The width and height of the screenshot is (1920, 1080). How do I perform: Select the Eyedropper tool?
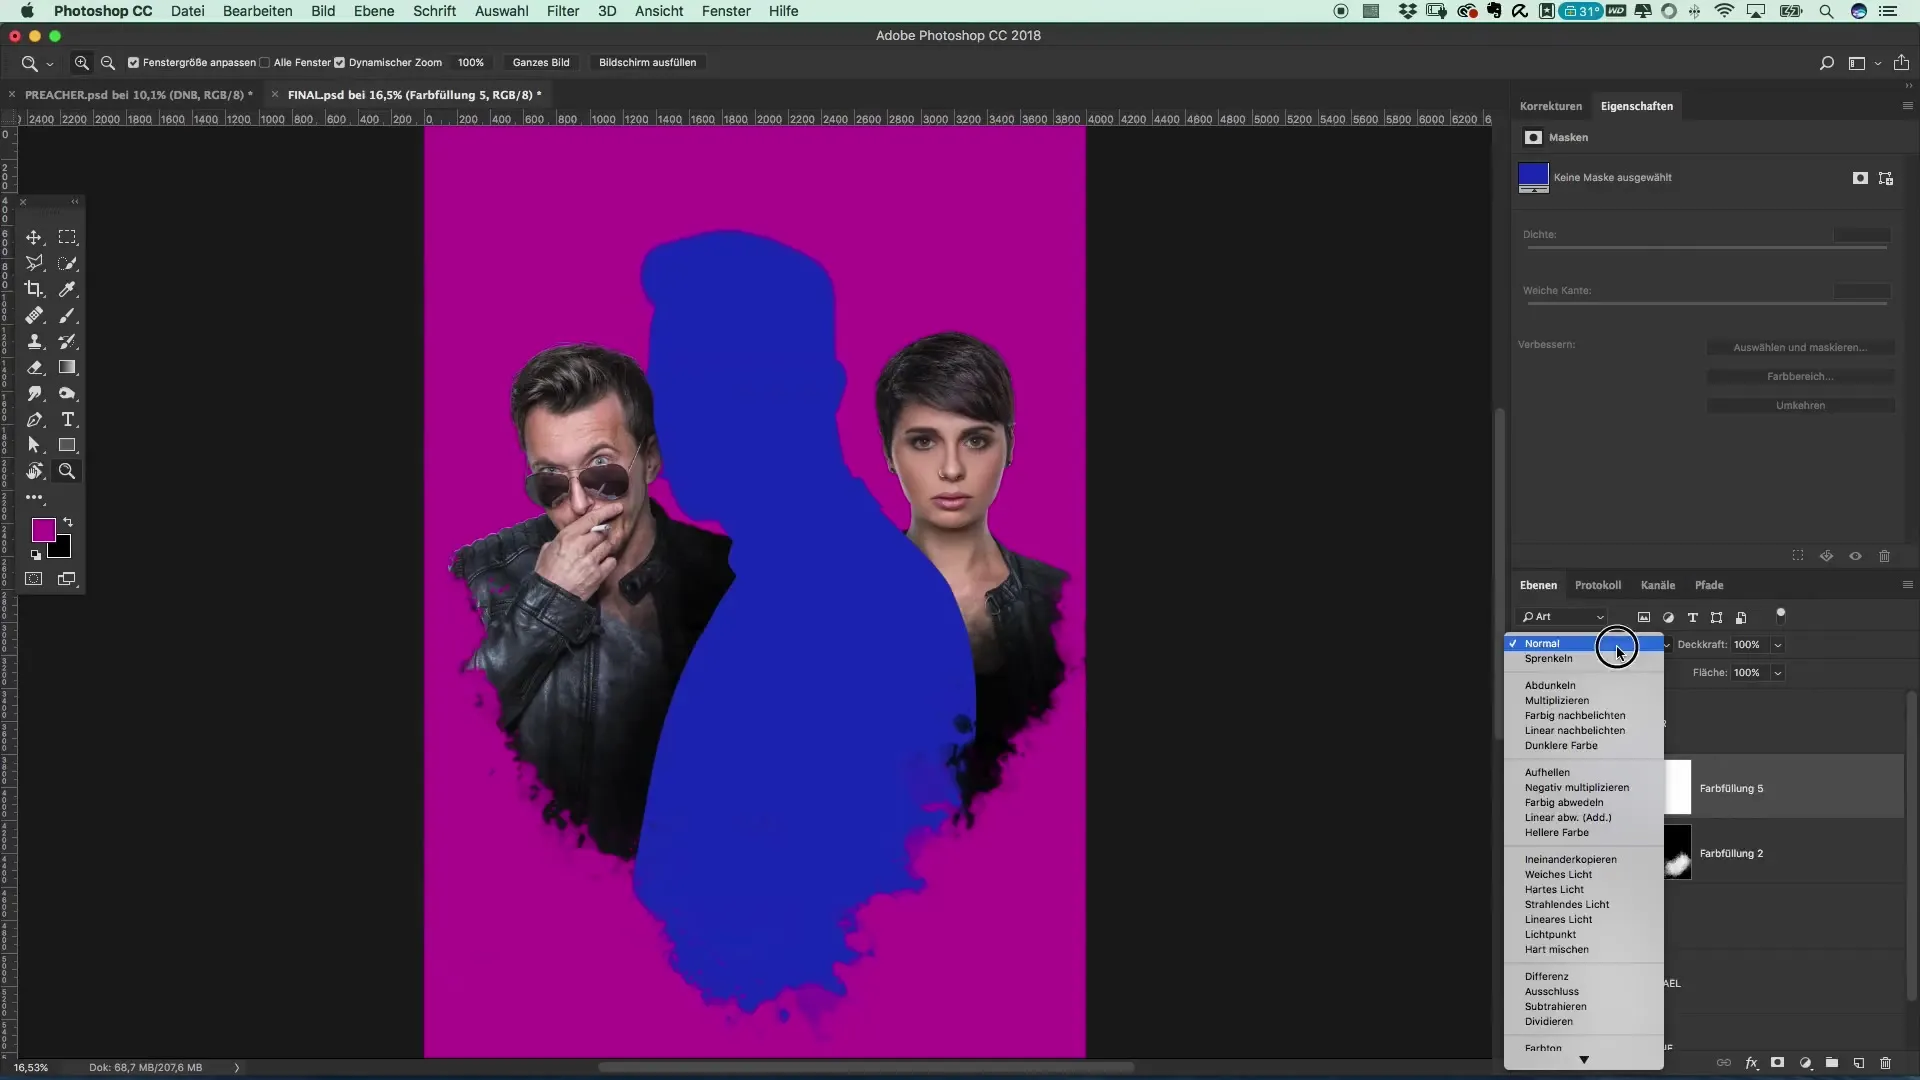[x=67, y=289]
